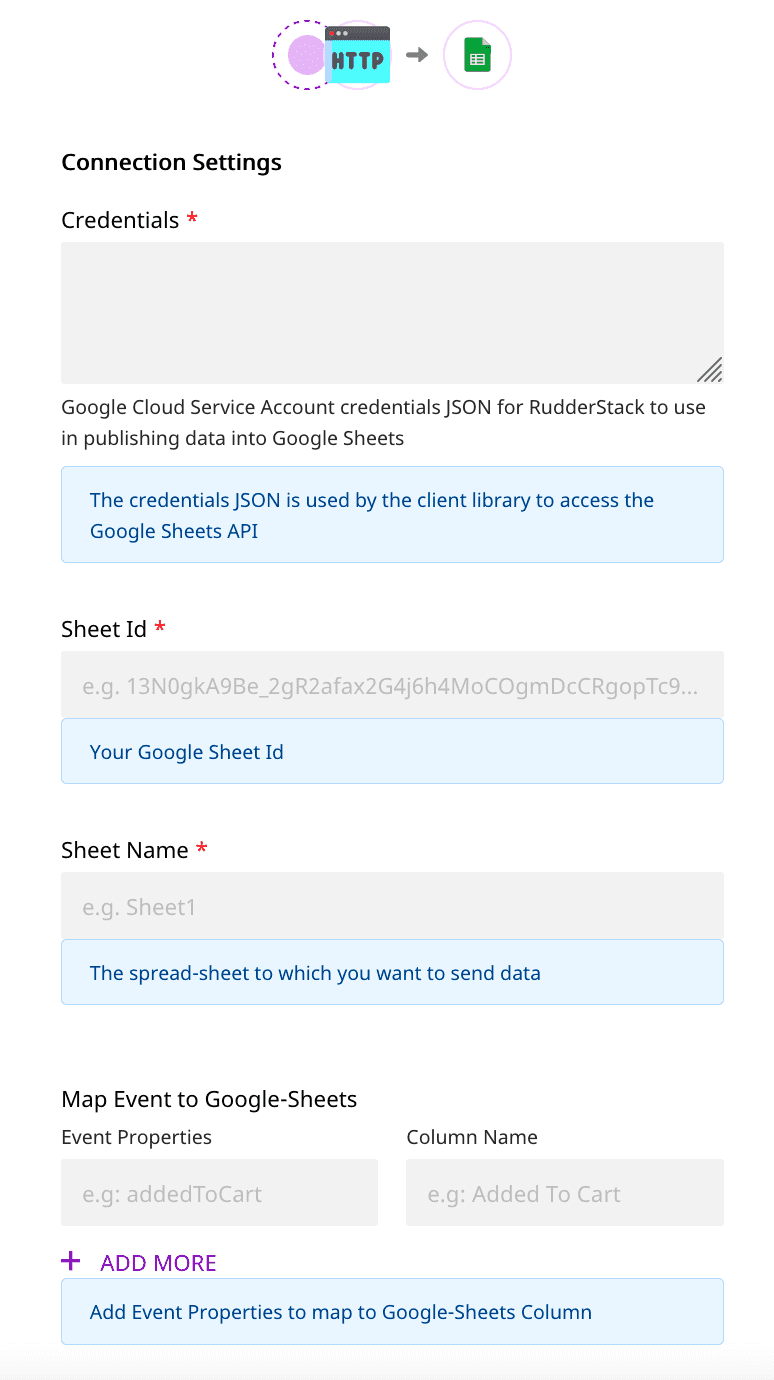Click the Column Name input showing Added To Cart
Screen dimensions: 774x1380
click(564, 1192)
